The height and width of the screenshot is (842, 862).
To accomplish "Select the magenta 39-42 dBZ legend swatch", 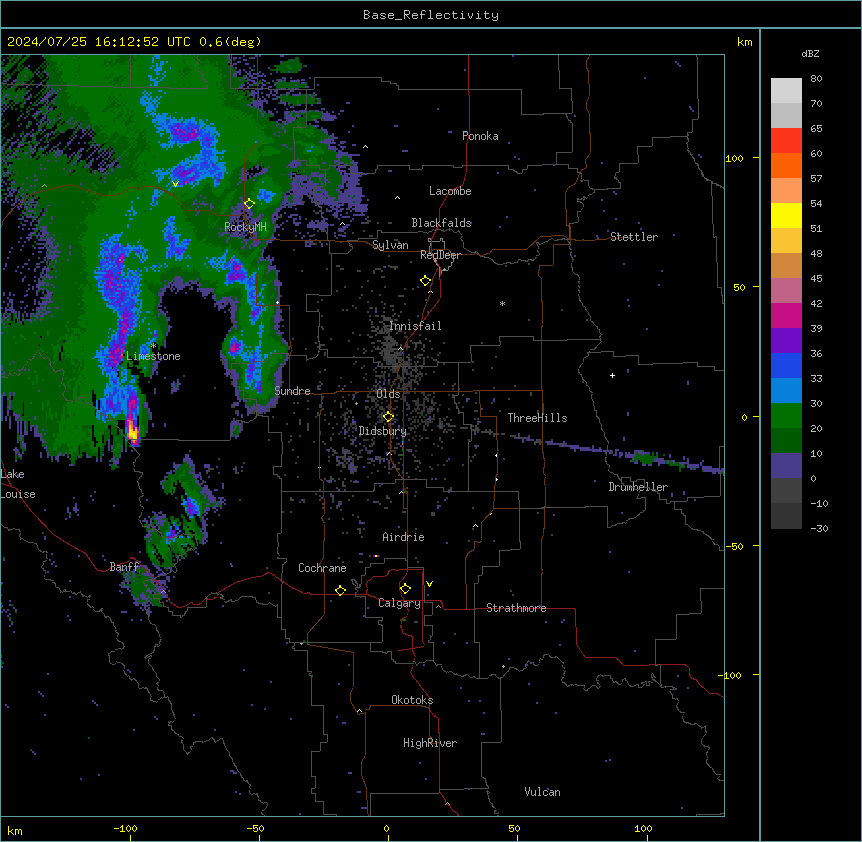I will 786,315.
